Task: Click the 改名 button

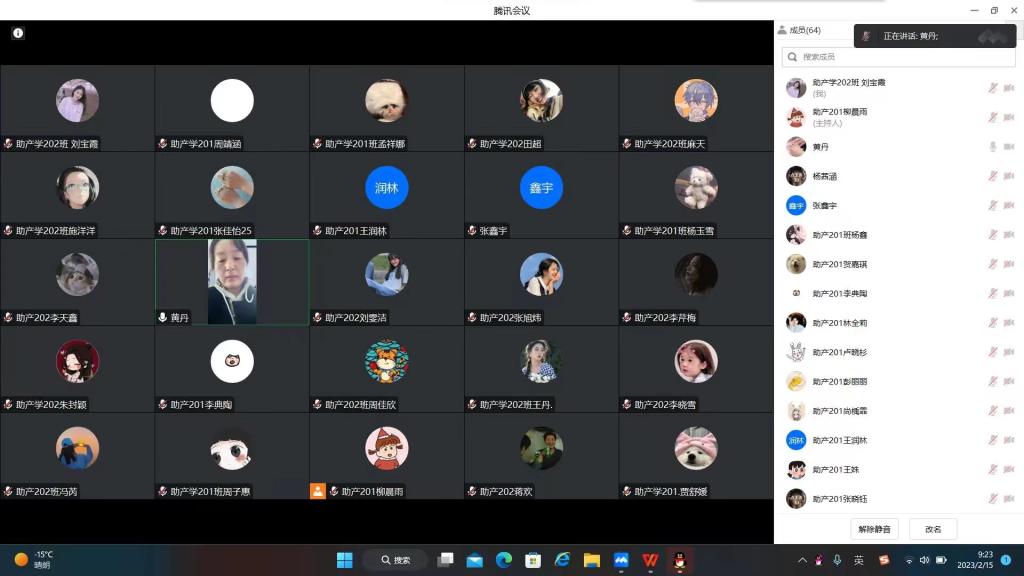Action: 933,529
